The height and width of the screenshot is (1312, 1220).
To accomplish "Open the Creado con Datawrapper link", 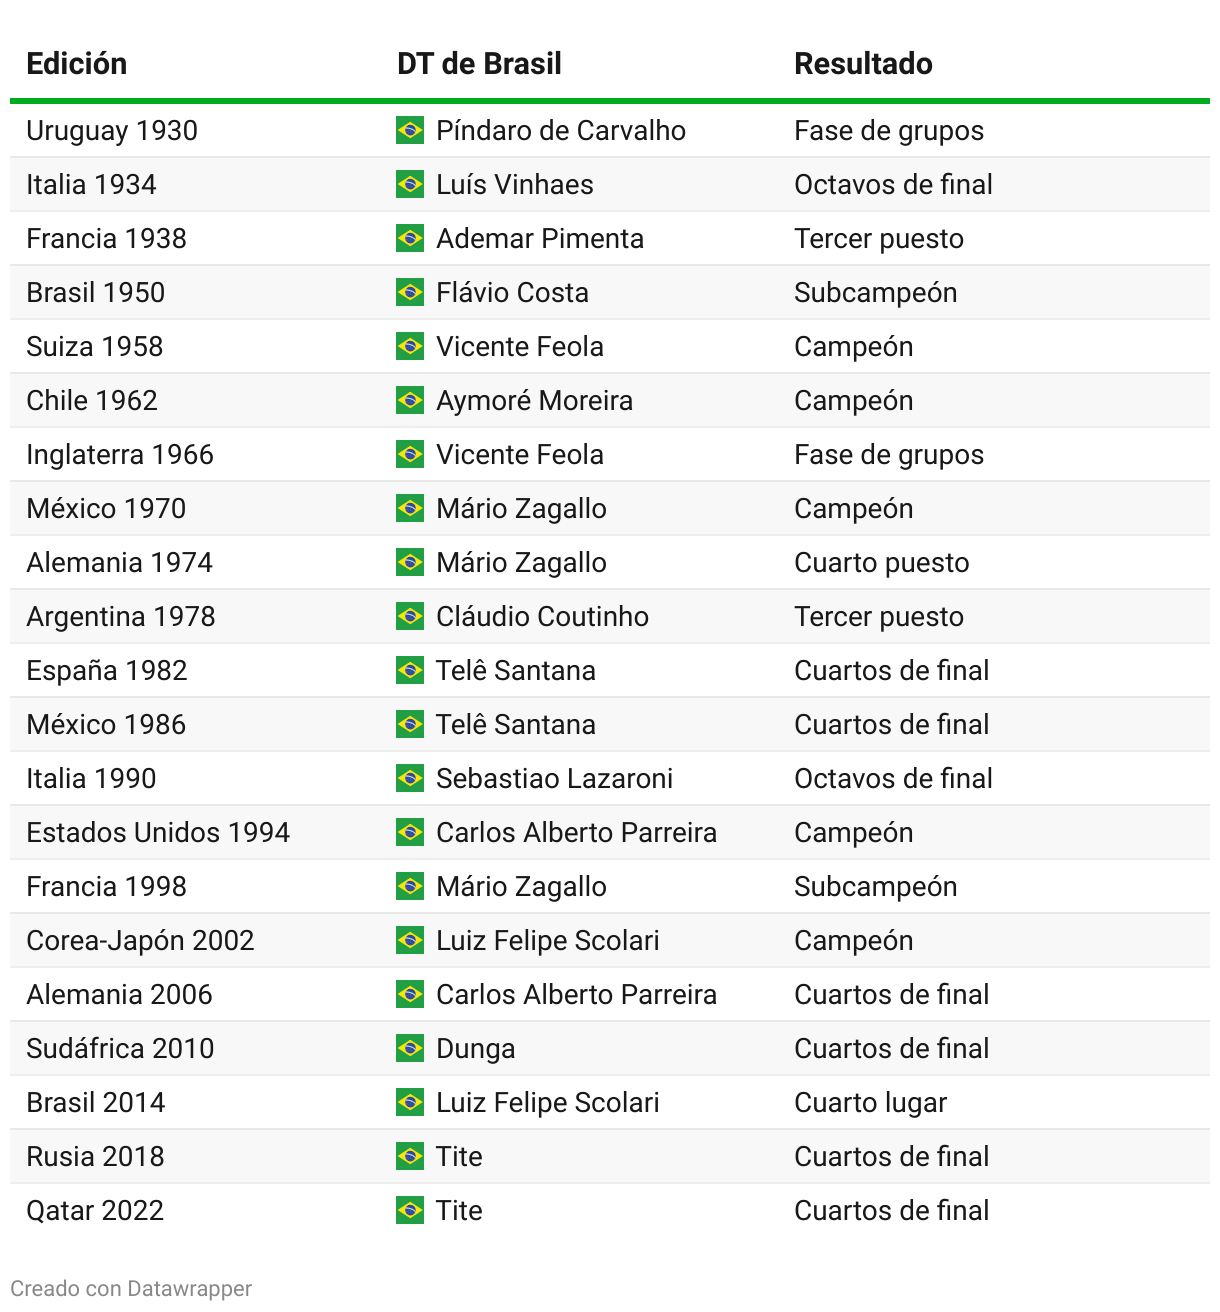I will pyautogui.click(x=131, y=1288).
